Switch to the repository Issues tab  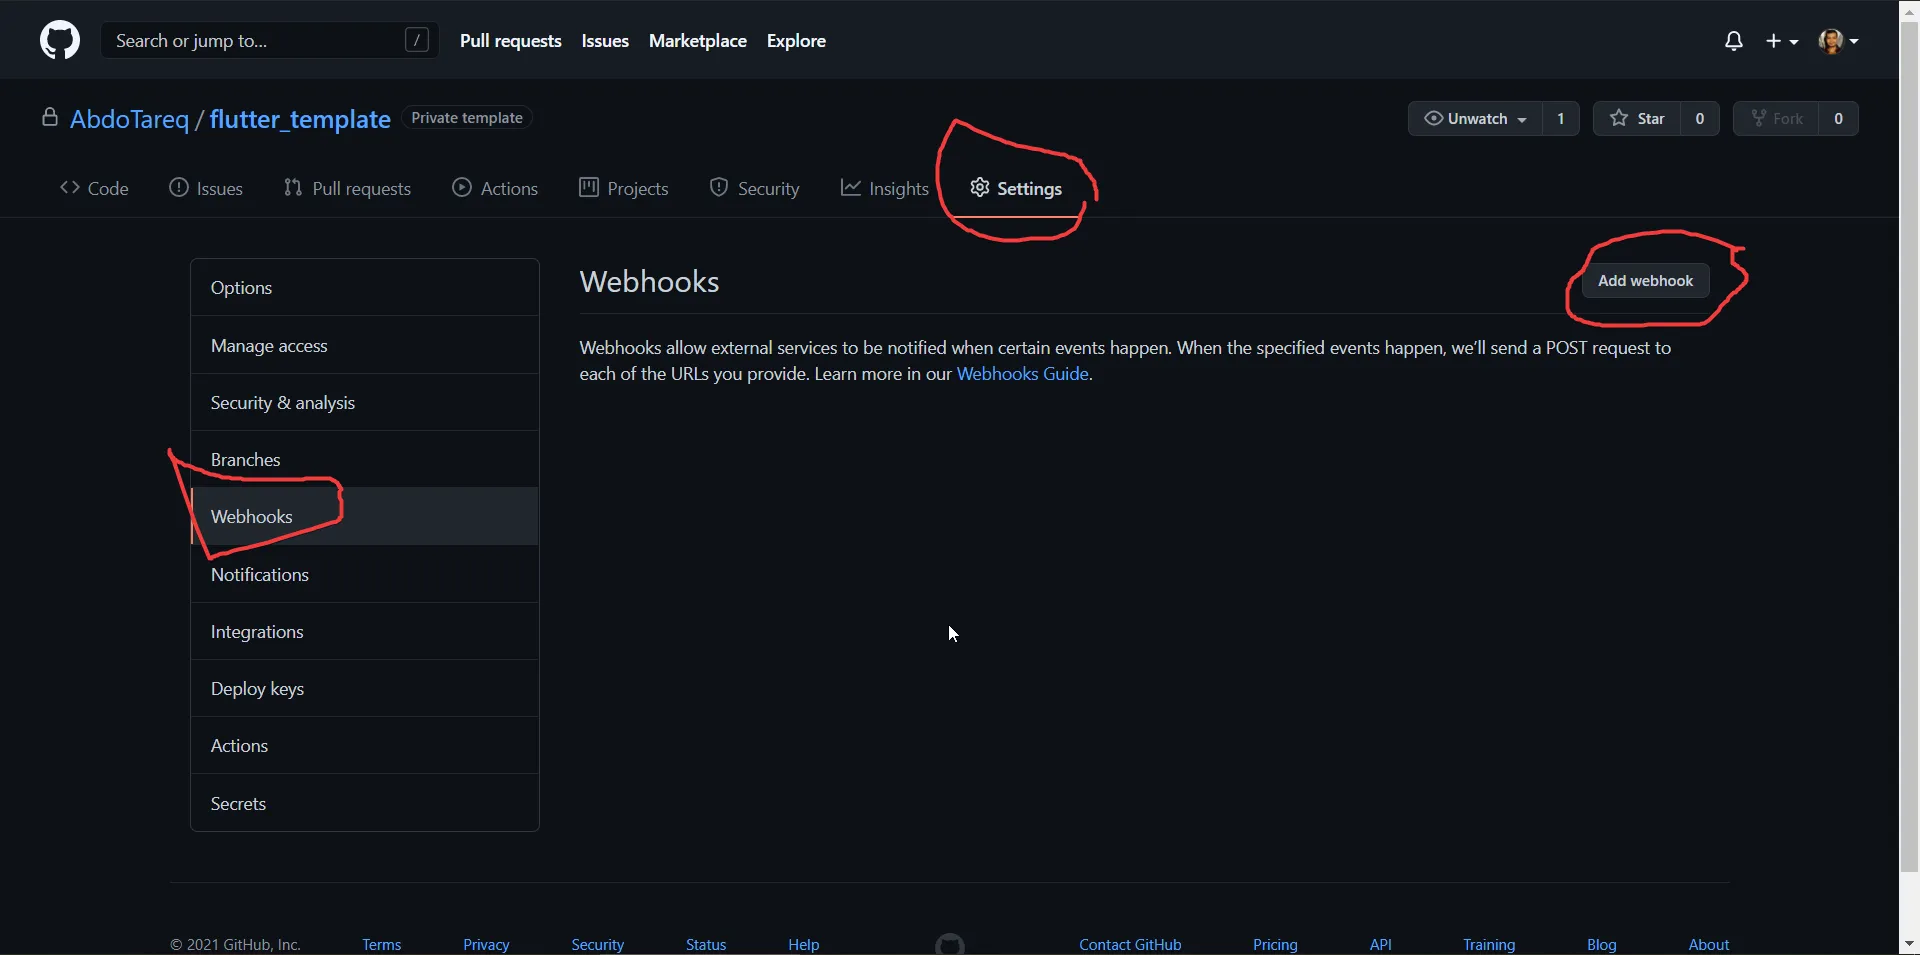pos(206,188)
